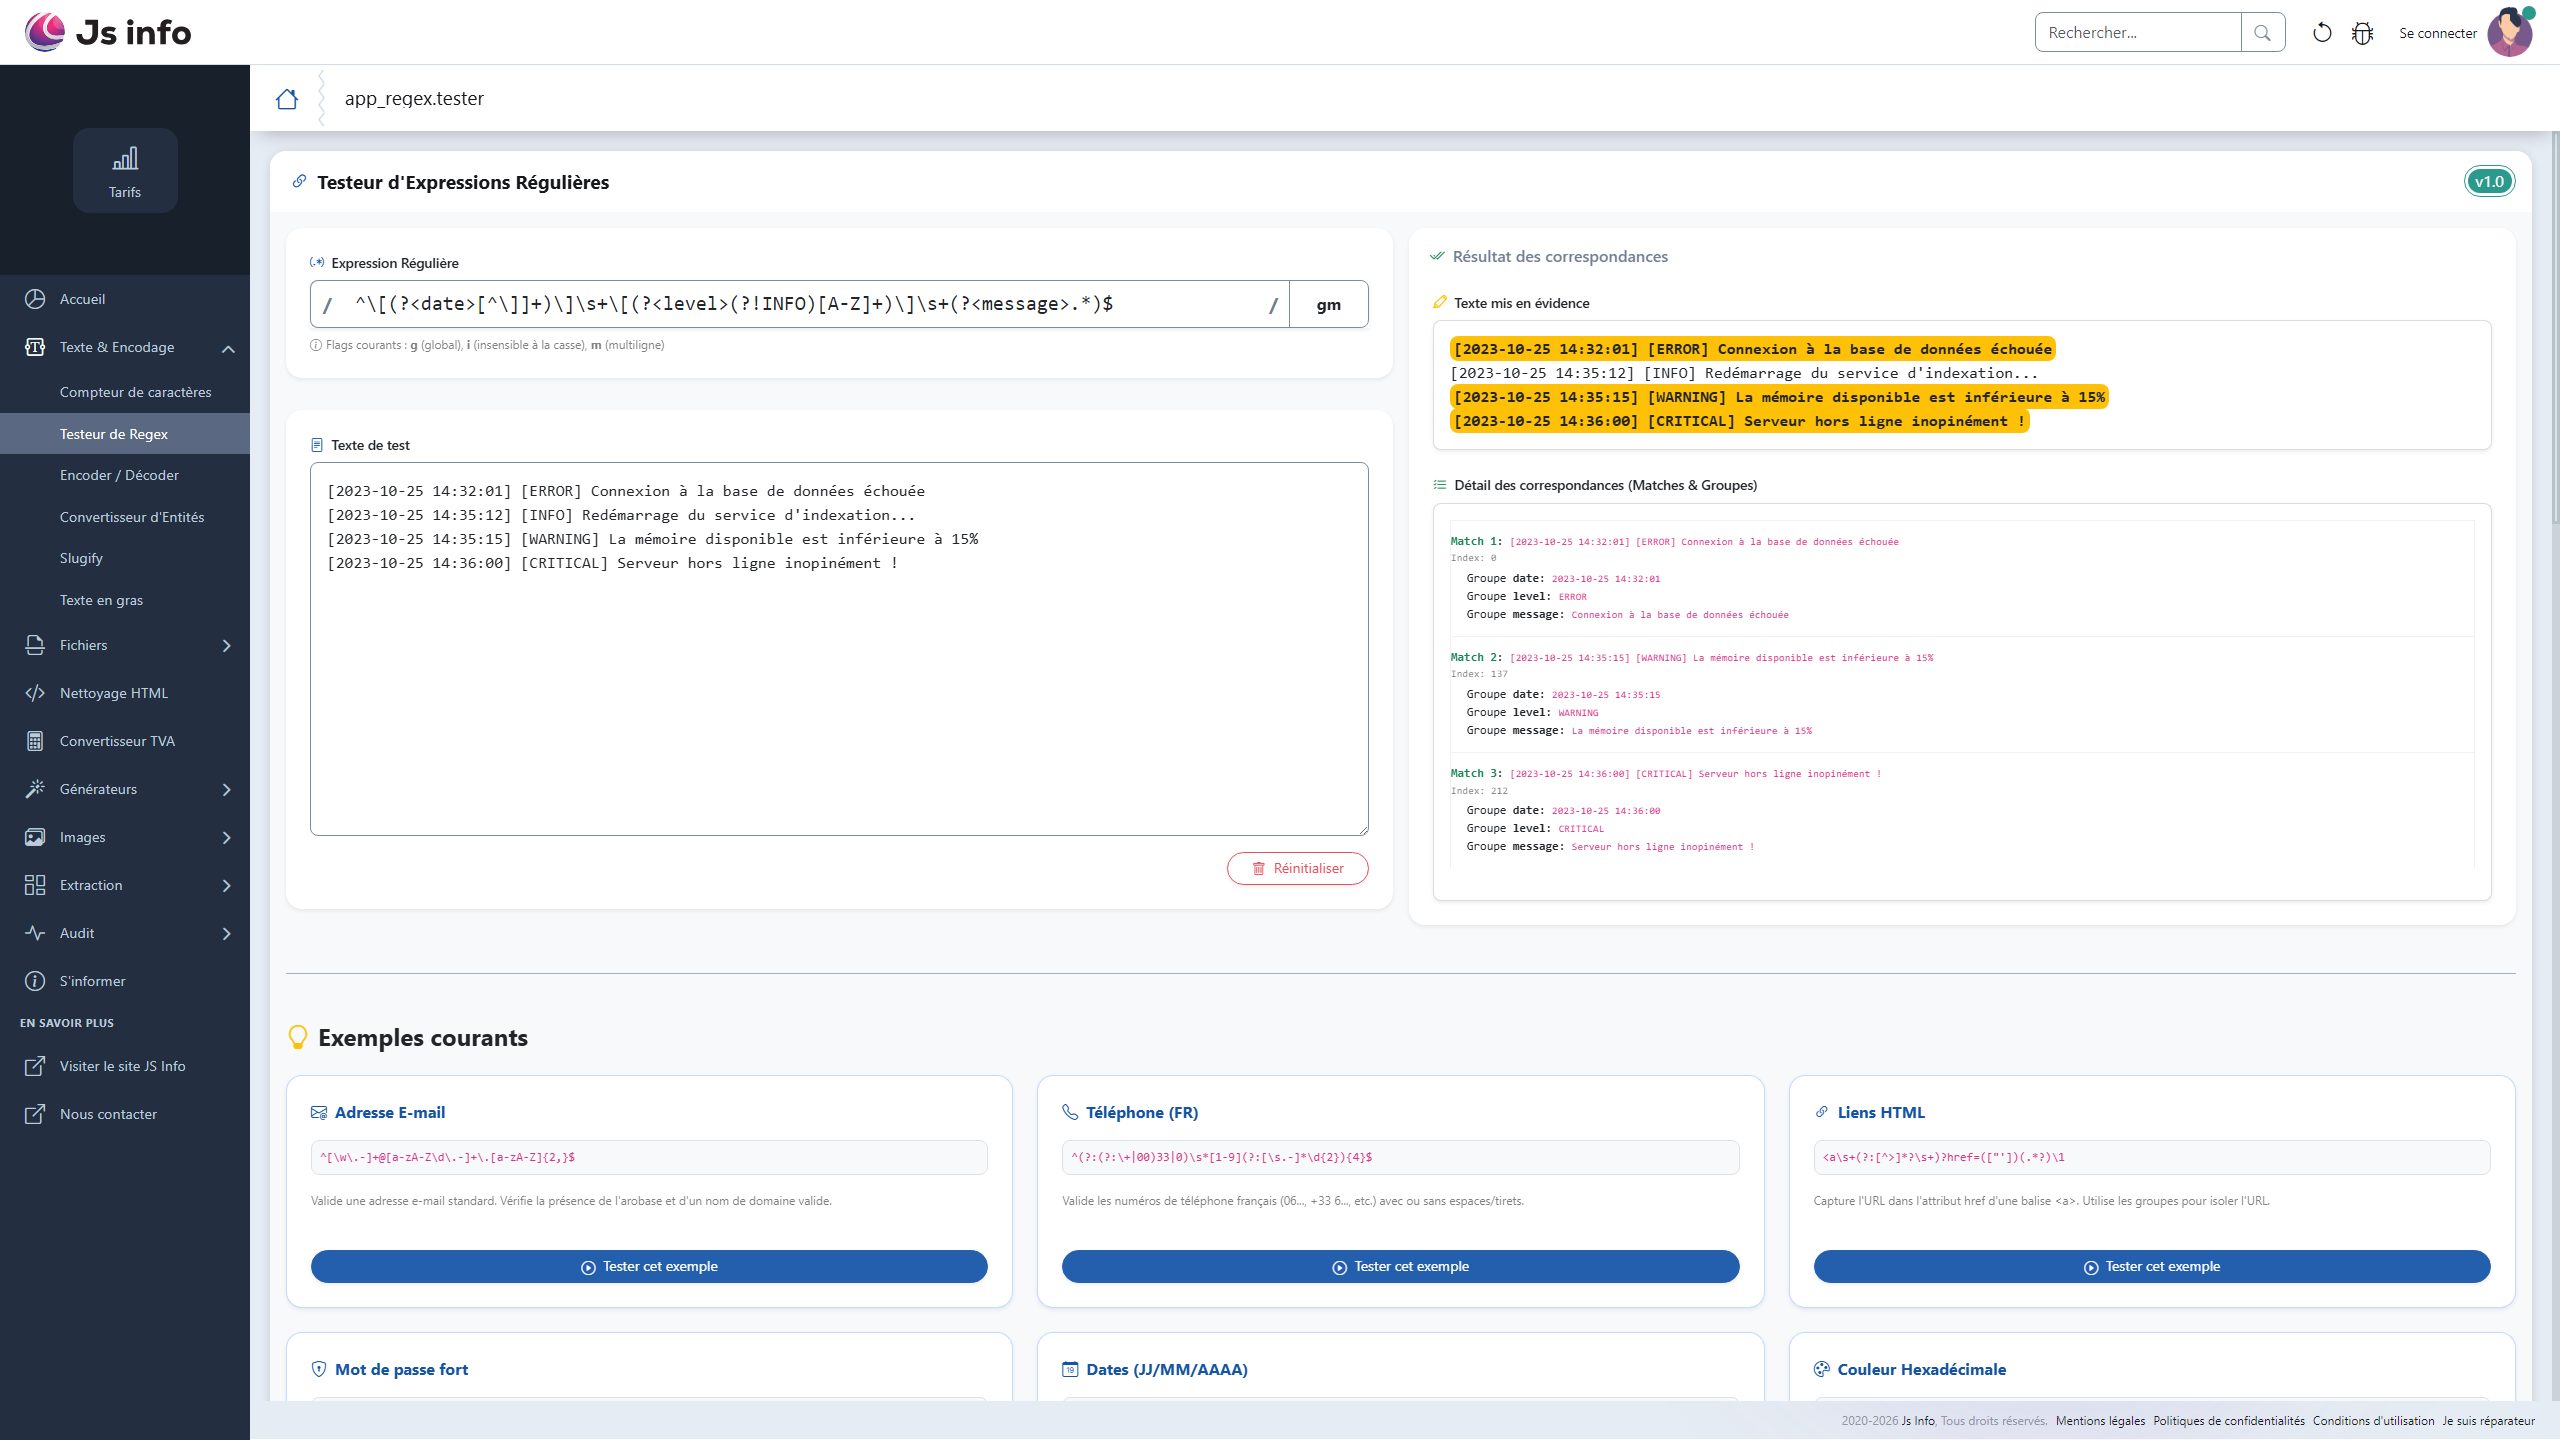Click the Couleur Hexadécimale palette icon
Image resolution: width=2560 pixels, height=1440 pixels.
click(1822, 1369)
